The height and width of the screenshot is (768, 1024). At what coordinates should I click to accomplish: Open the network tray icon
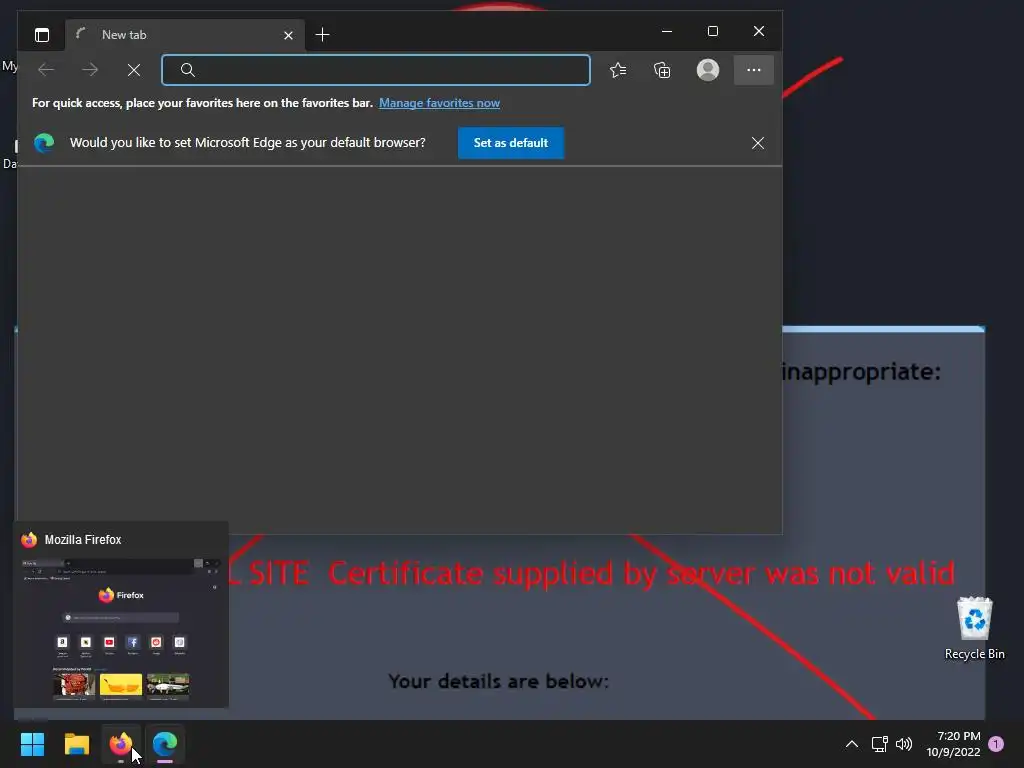pyautogui.click(x=879, y=744)
